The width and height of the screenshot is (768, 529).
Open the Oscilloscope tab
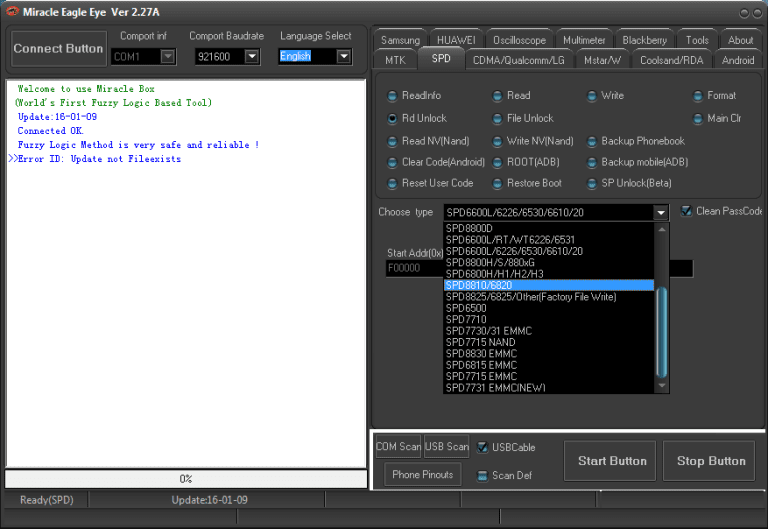tap(520, 40)
